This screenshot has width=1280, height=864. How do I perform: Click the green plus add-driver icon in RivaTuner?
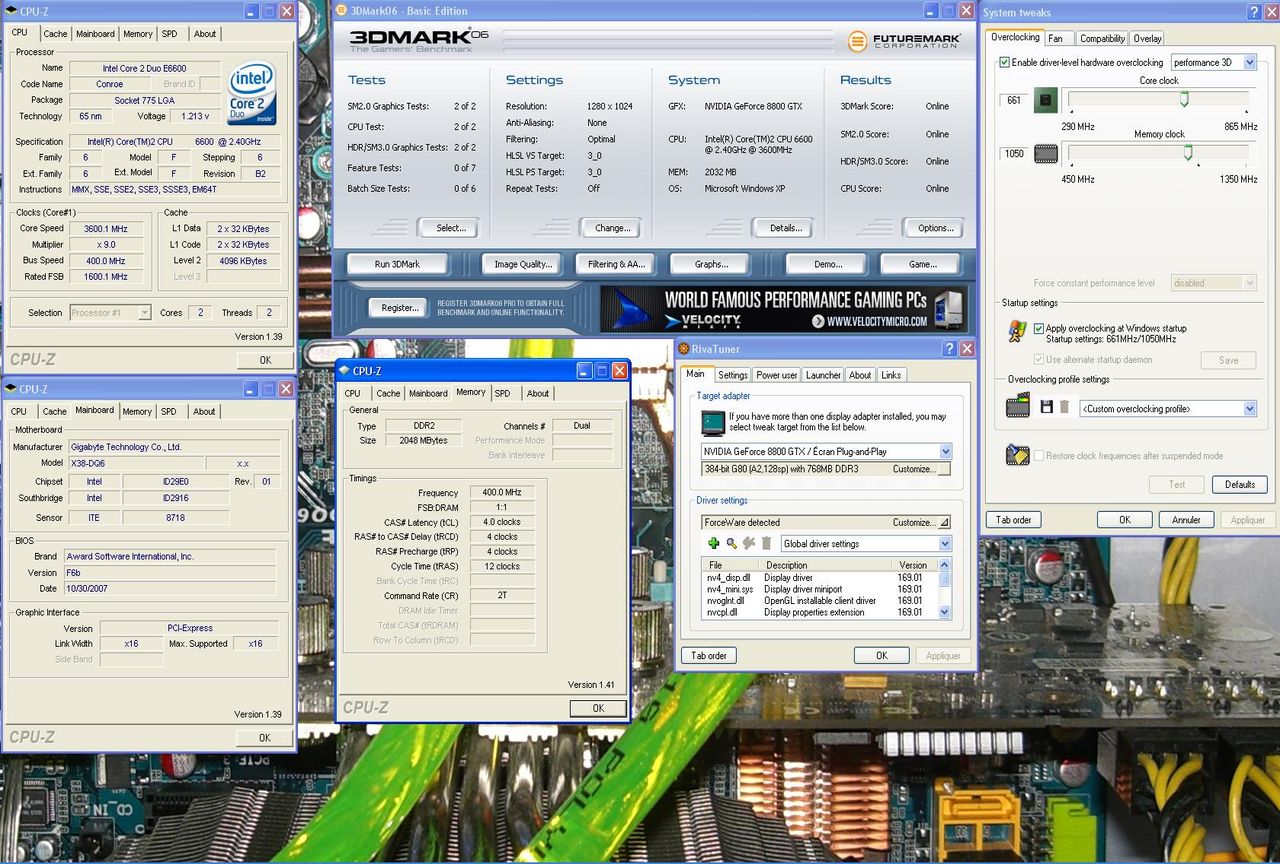[713, 543]
